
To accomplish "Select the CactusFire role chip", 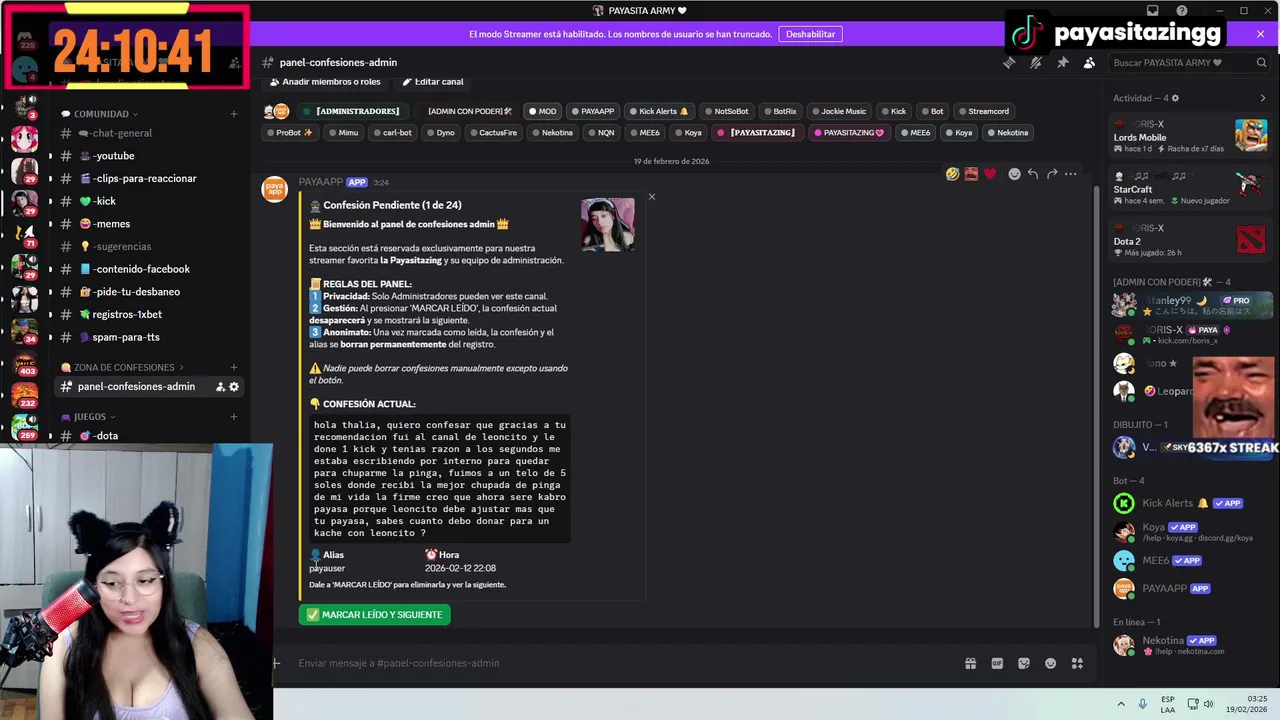I will (492, 132).
